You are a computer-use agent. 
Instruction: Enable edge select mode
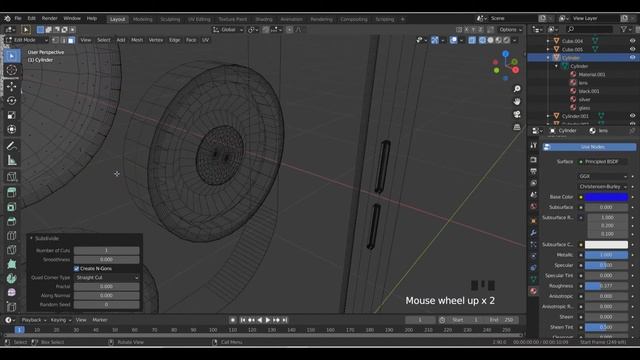coord(64,40)
